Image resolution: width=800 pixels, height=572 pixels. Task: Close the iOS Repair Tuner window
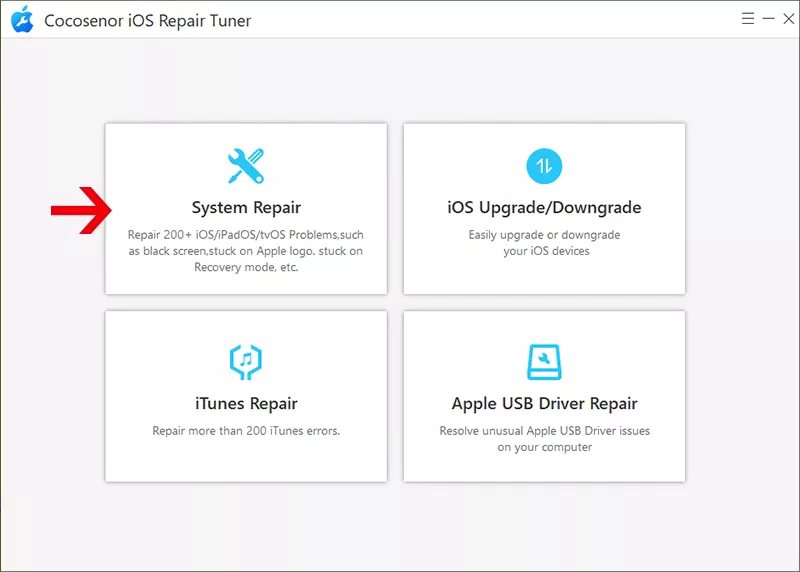pos(789,19)
